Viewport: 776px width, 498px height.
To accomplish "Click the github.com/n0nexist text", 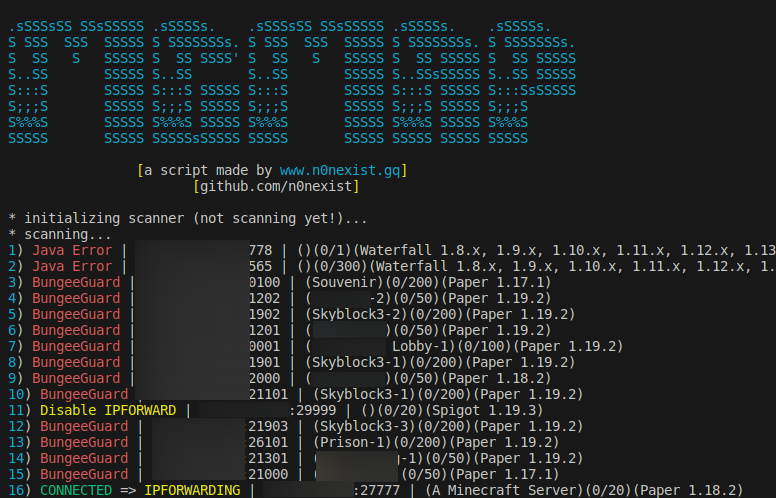I will click(x=276, y=187).
